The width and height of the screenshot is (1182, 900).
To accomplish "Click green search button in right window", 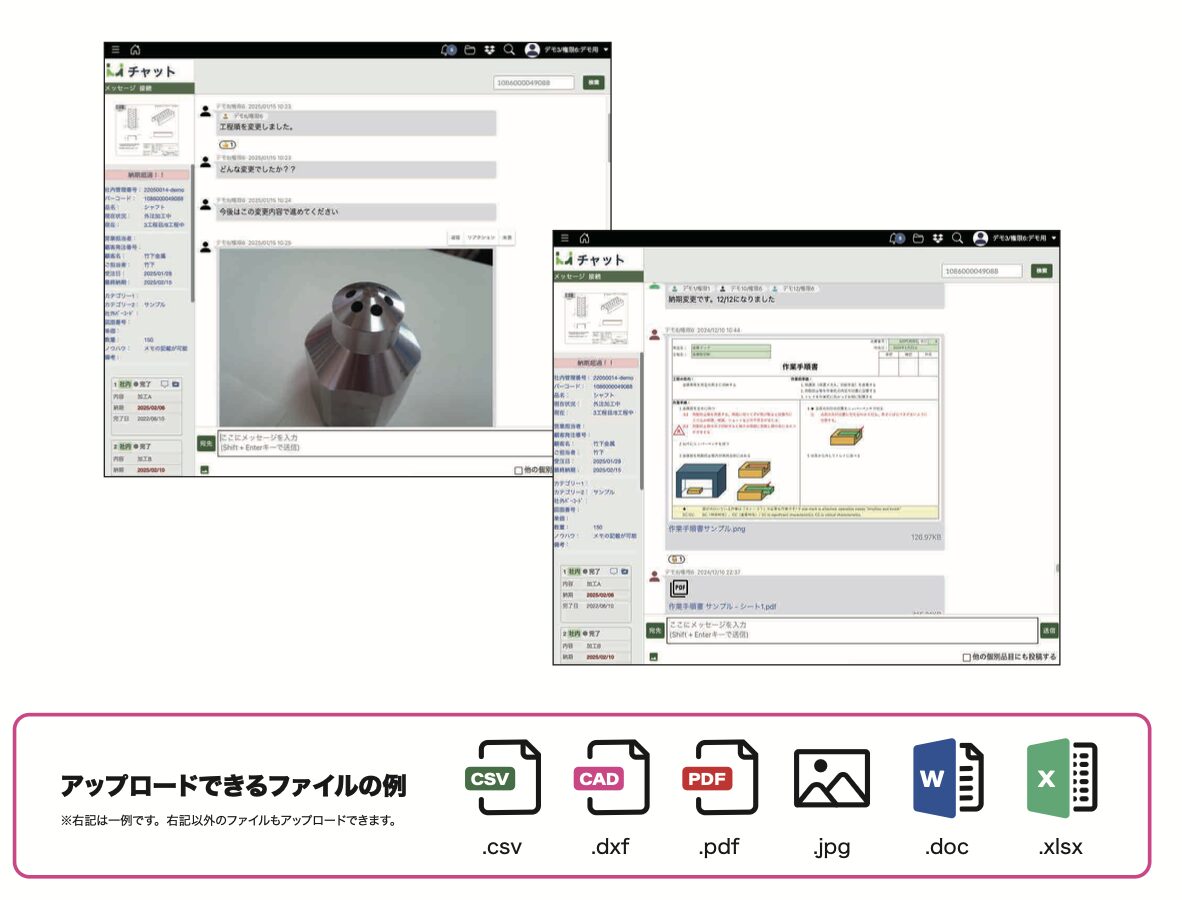I will 1042,271.
